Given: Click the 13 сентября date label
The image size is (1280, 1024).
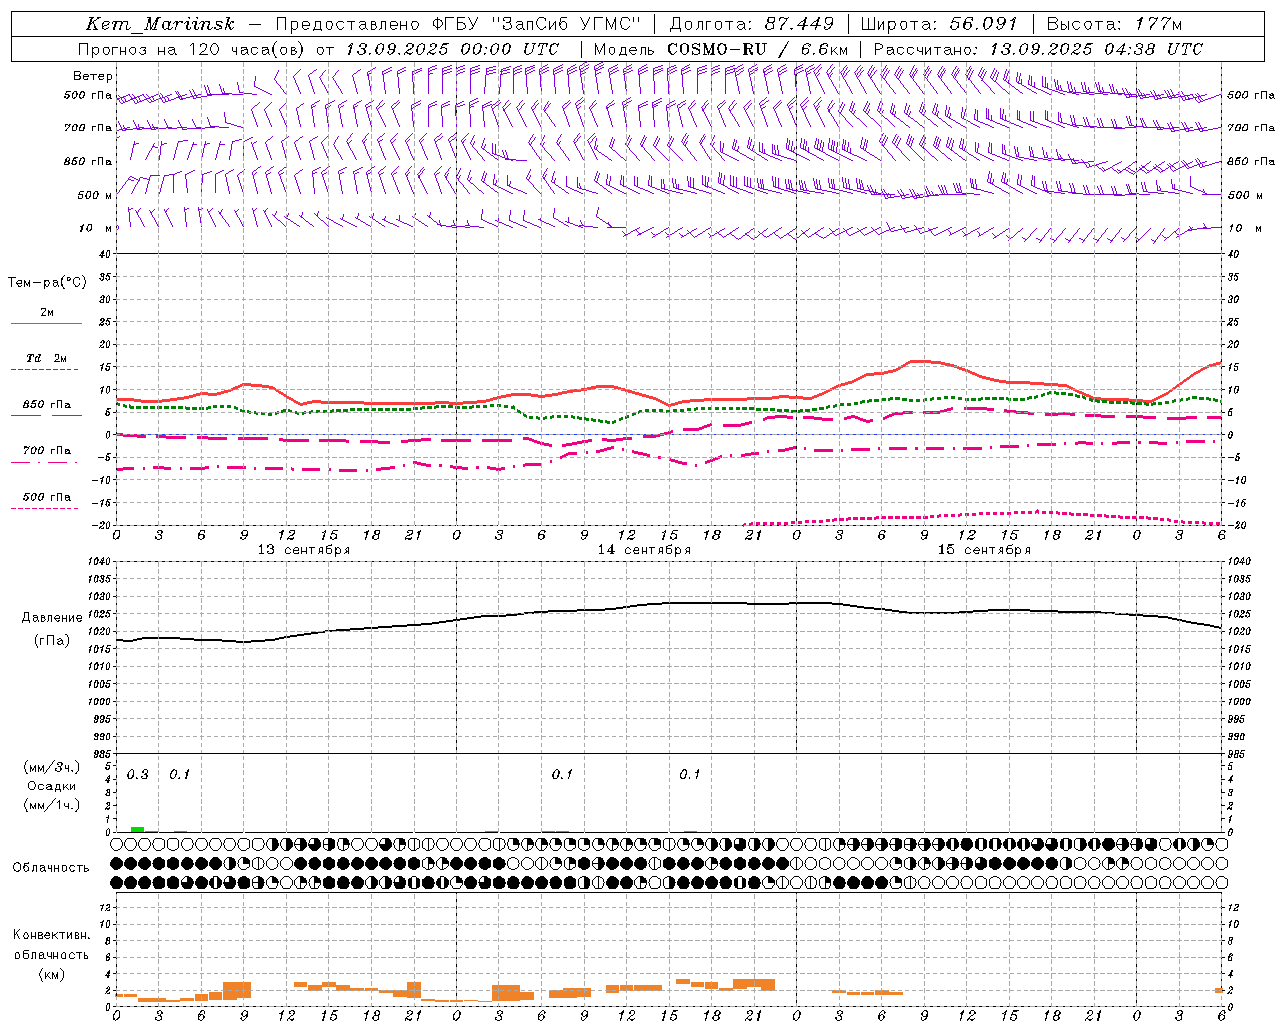Looking at the screenshot, I should (304, 550).
